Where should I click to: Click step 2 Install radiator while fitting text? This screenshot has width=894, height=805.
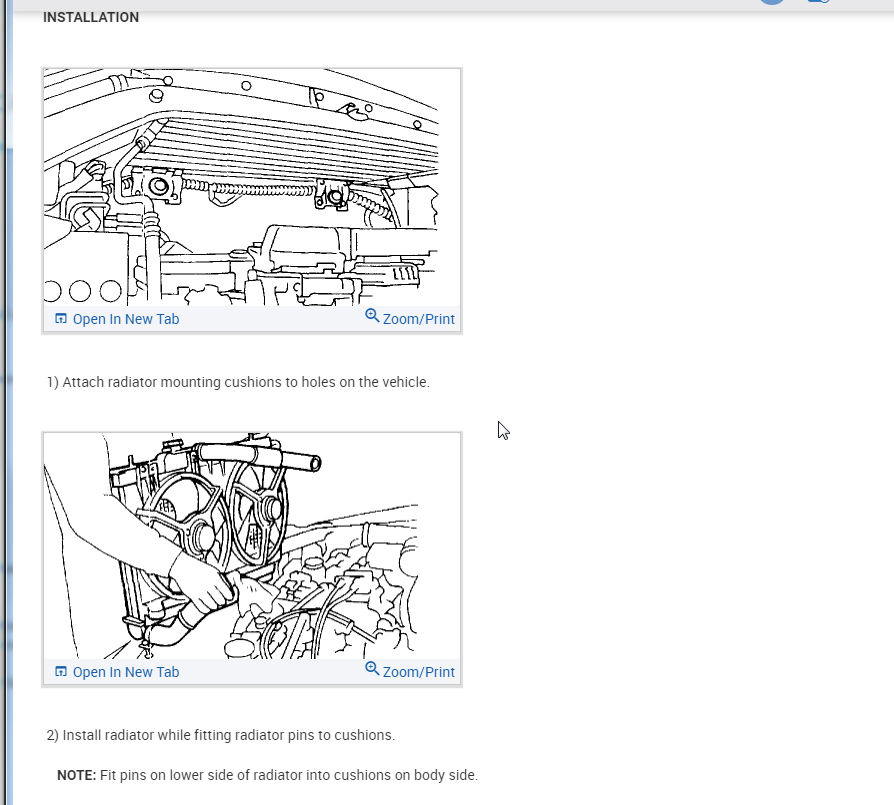[221, 735]
